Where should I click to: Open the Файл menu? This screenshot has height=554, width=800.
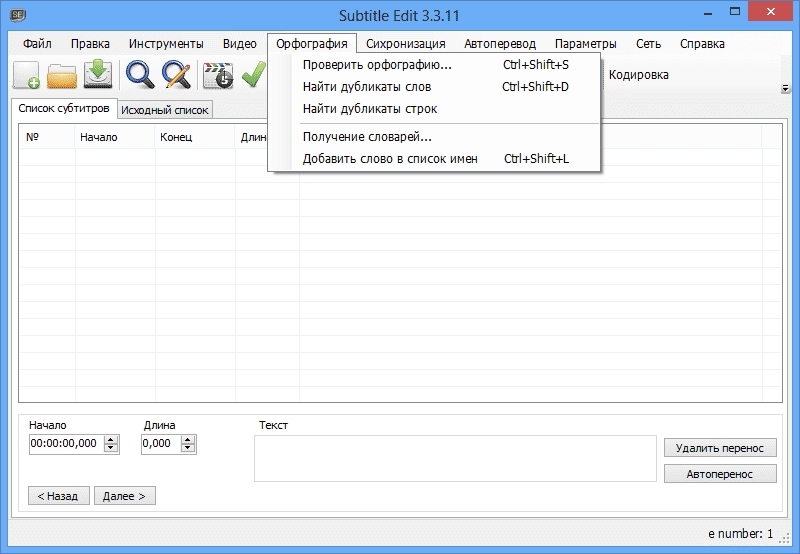pos(37,44)
